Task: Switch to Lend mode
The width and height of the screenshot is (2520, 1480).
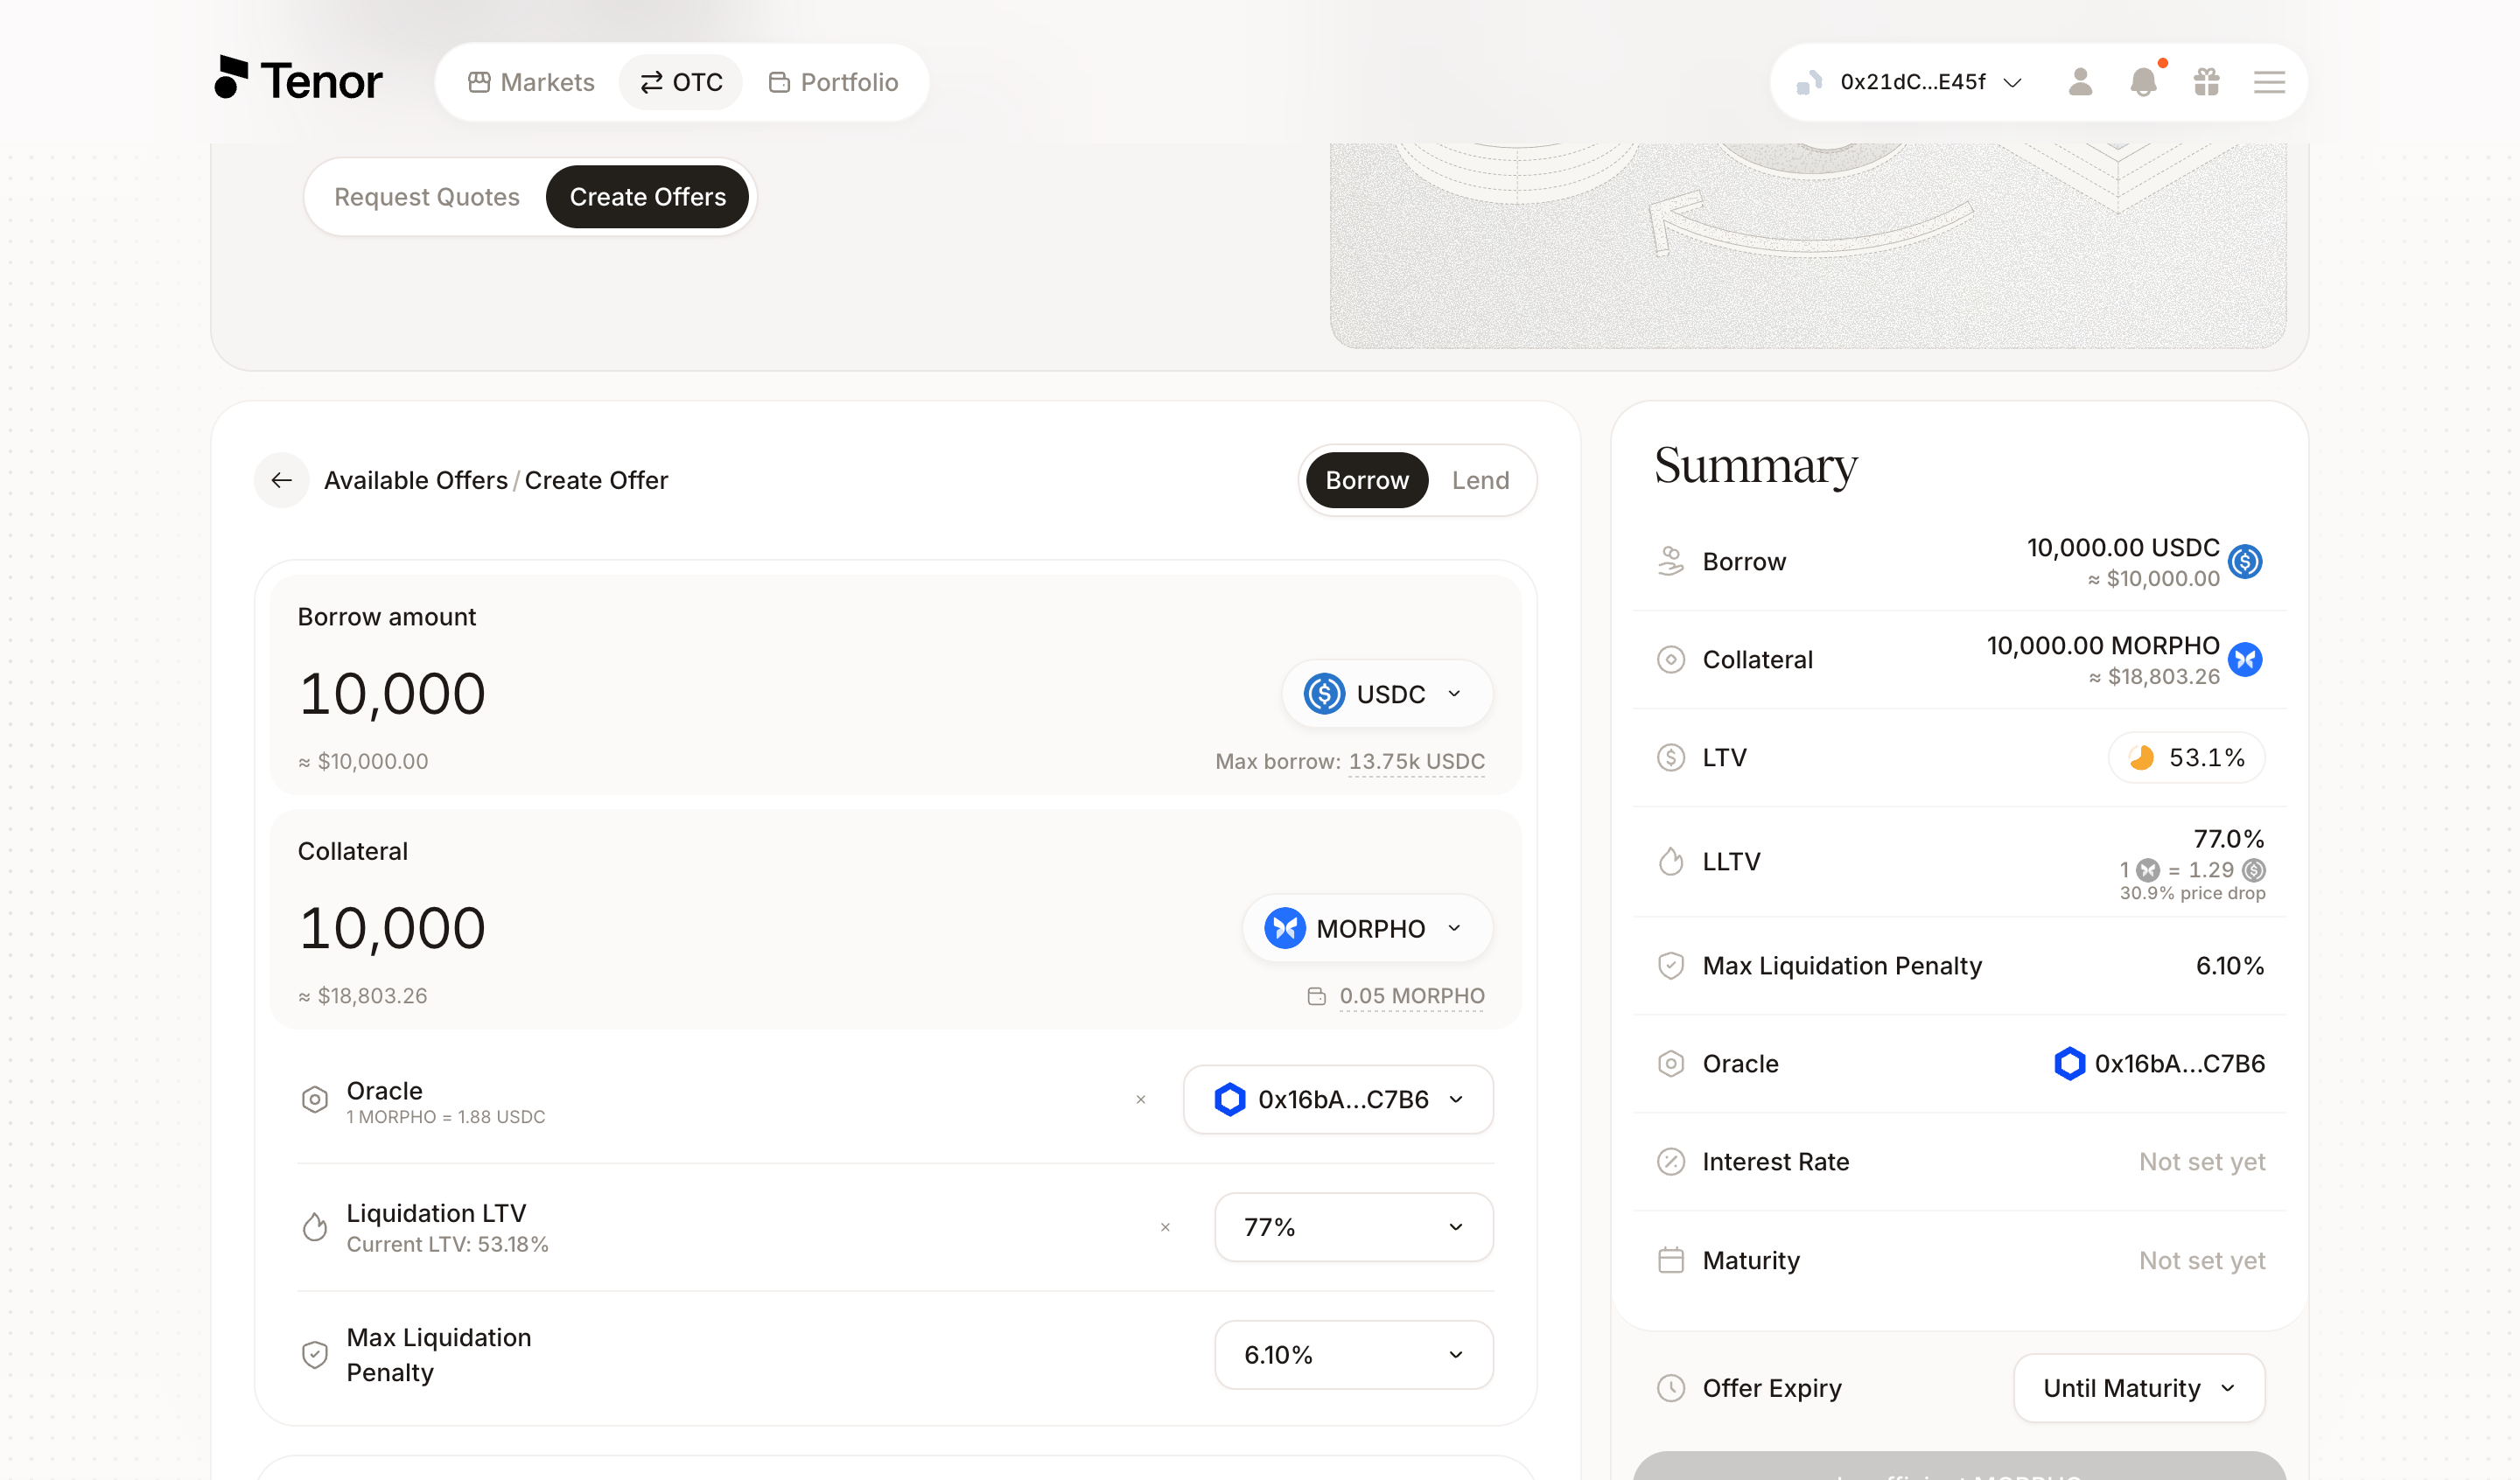Action: point(1480,480)
